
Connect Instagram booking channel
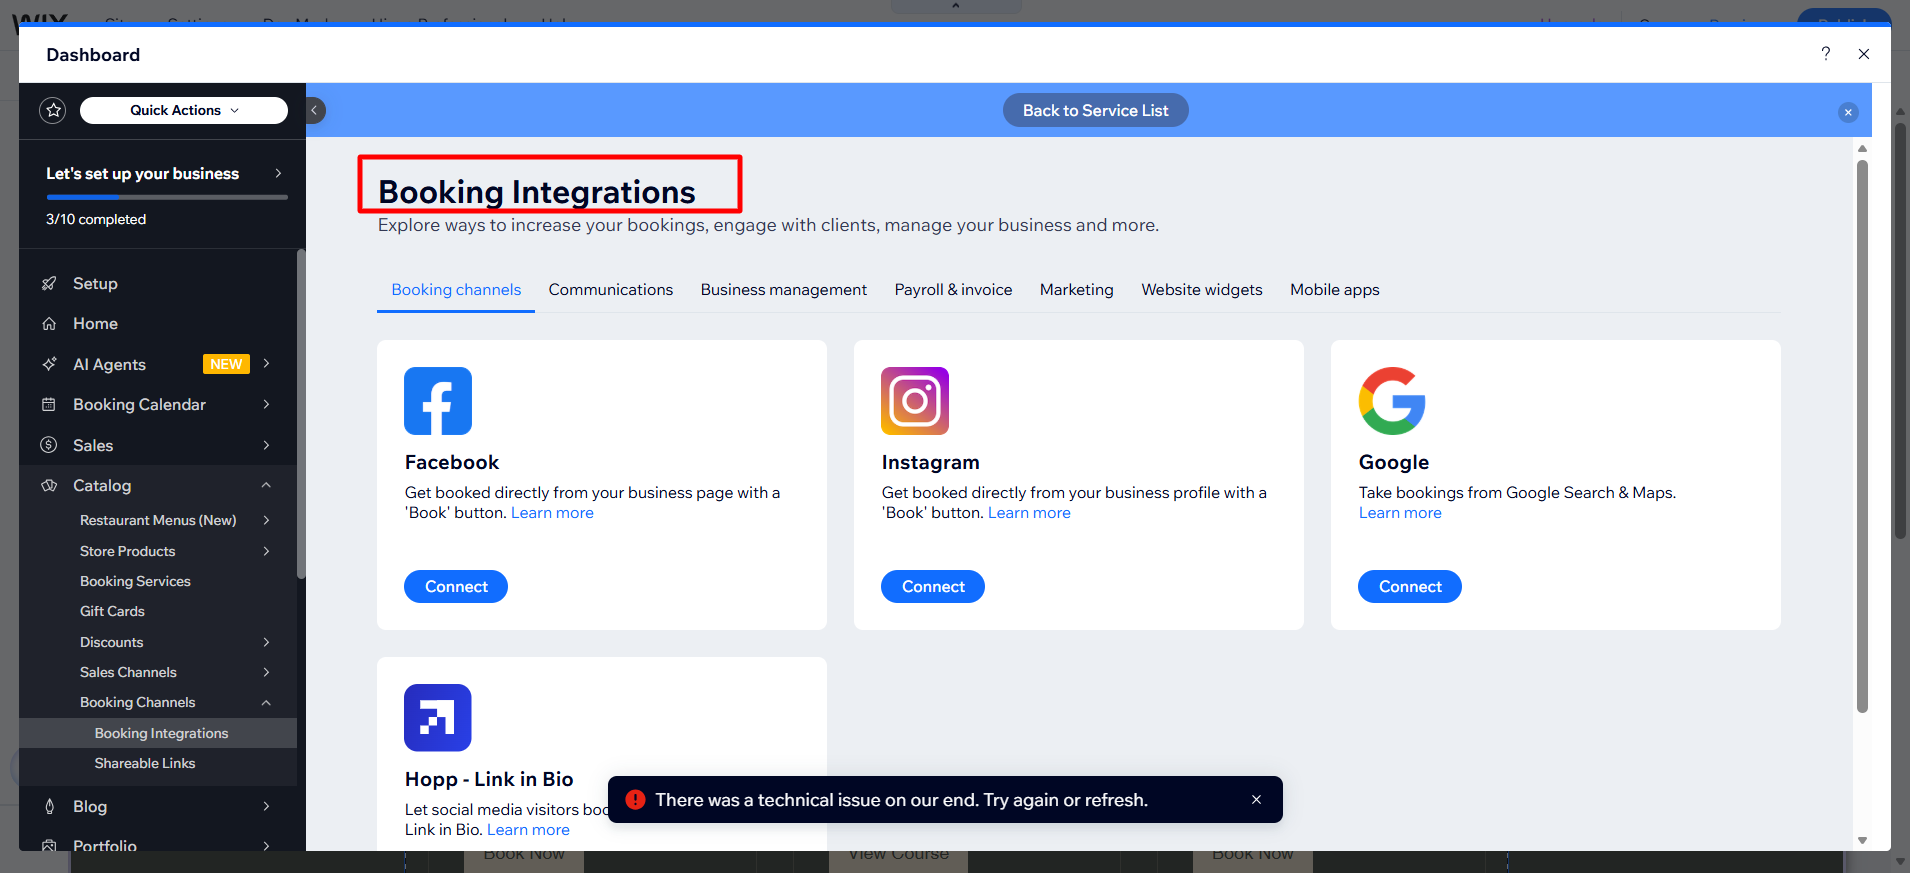coord(933,587)
